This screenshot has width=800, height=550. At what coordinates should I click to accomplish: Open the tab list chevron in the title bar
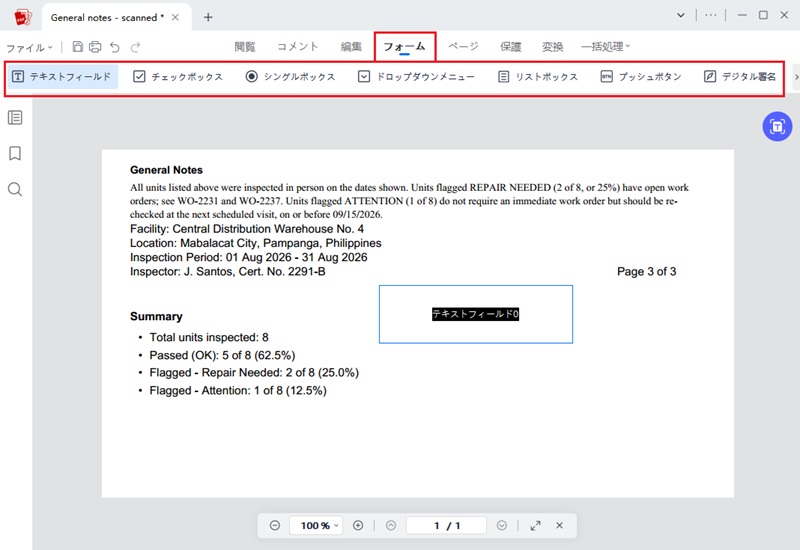tap(681, 15)
